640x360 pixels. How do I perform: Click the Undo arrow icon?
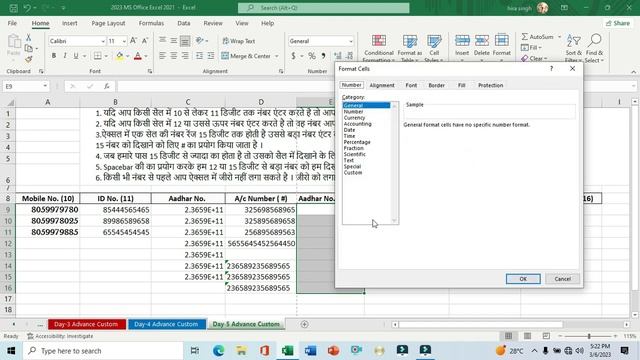point(27,8)
